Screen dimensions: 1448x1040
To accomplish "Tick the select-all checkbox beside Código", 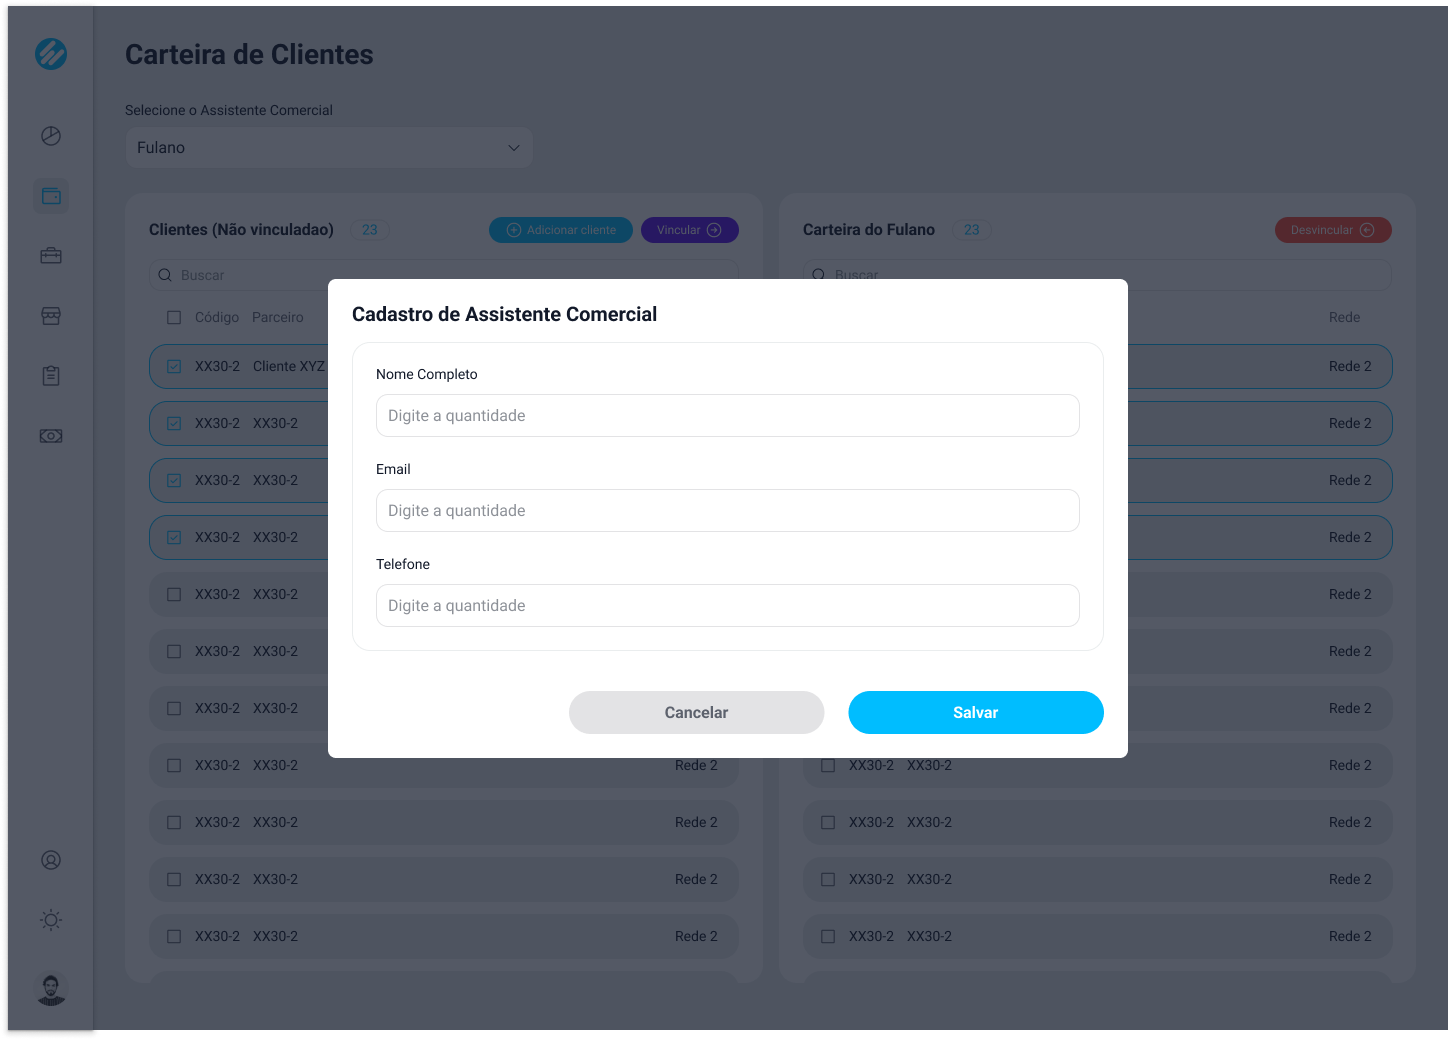I will coord(174,317).
